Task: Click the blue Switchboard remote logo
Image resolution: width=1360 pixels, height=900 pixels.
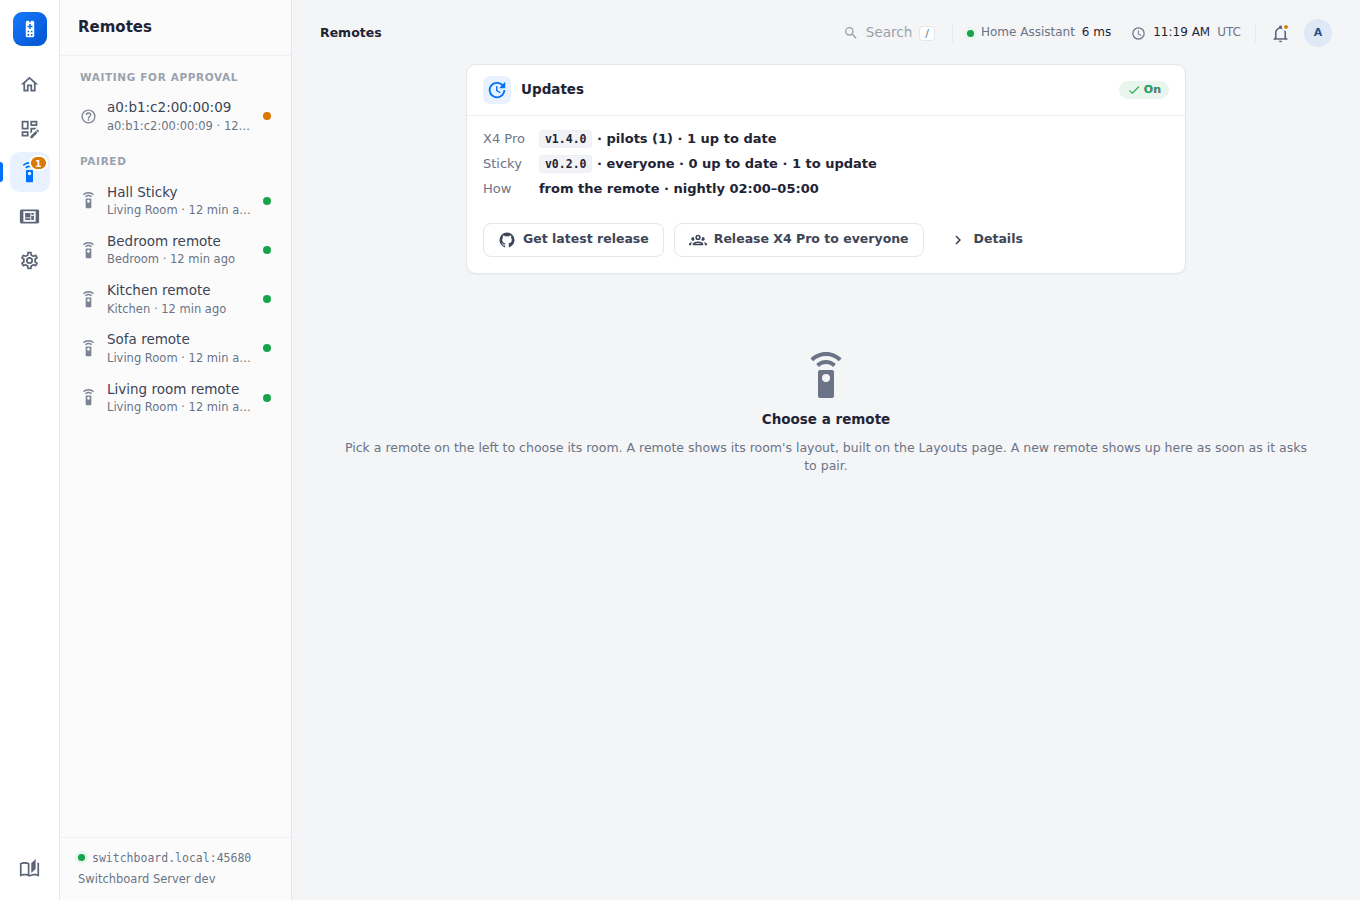Action: (30, 29)
